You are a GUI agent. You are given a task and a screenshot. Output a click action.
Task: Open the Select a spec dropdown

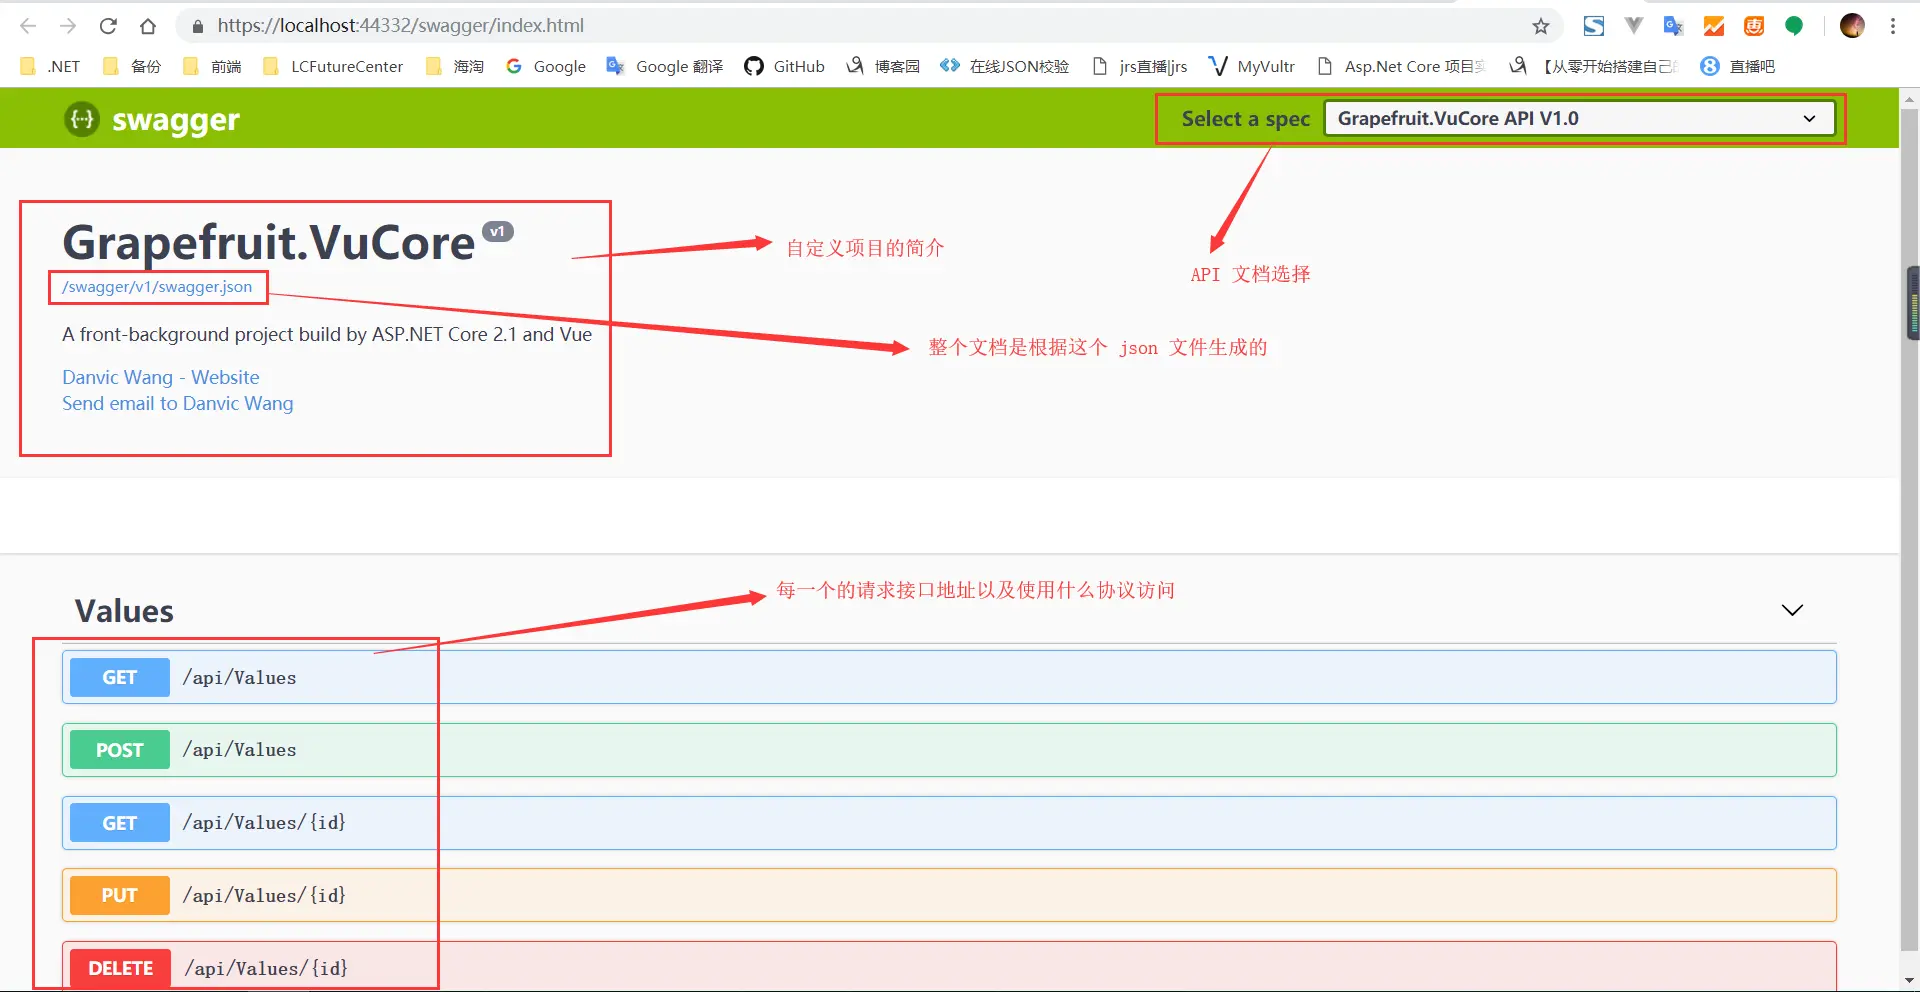pos(1579,118)
